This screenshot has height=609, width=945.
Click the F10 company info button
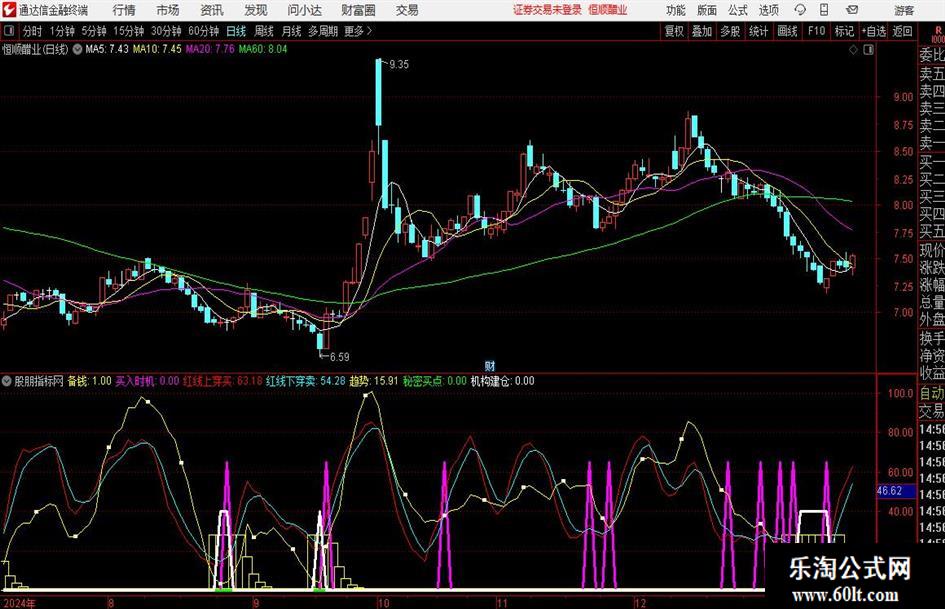(817, 31)
